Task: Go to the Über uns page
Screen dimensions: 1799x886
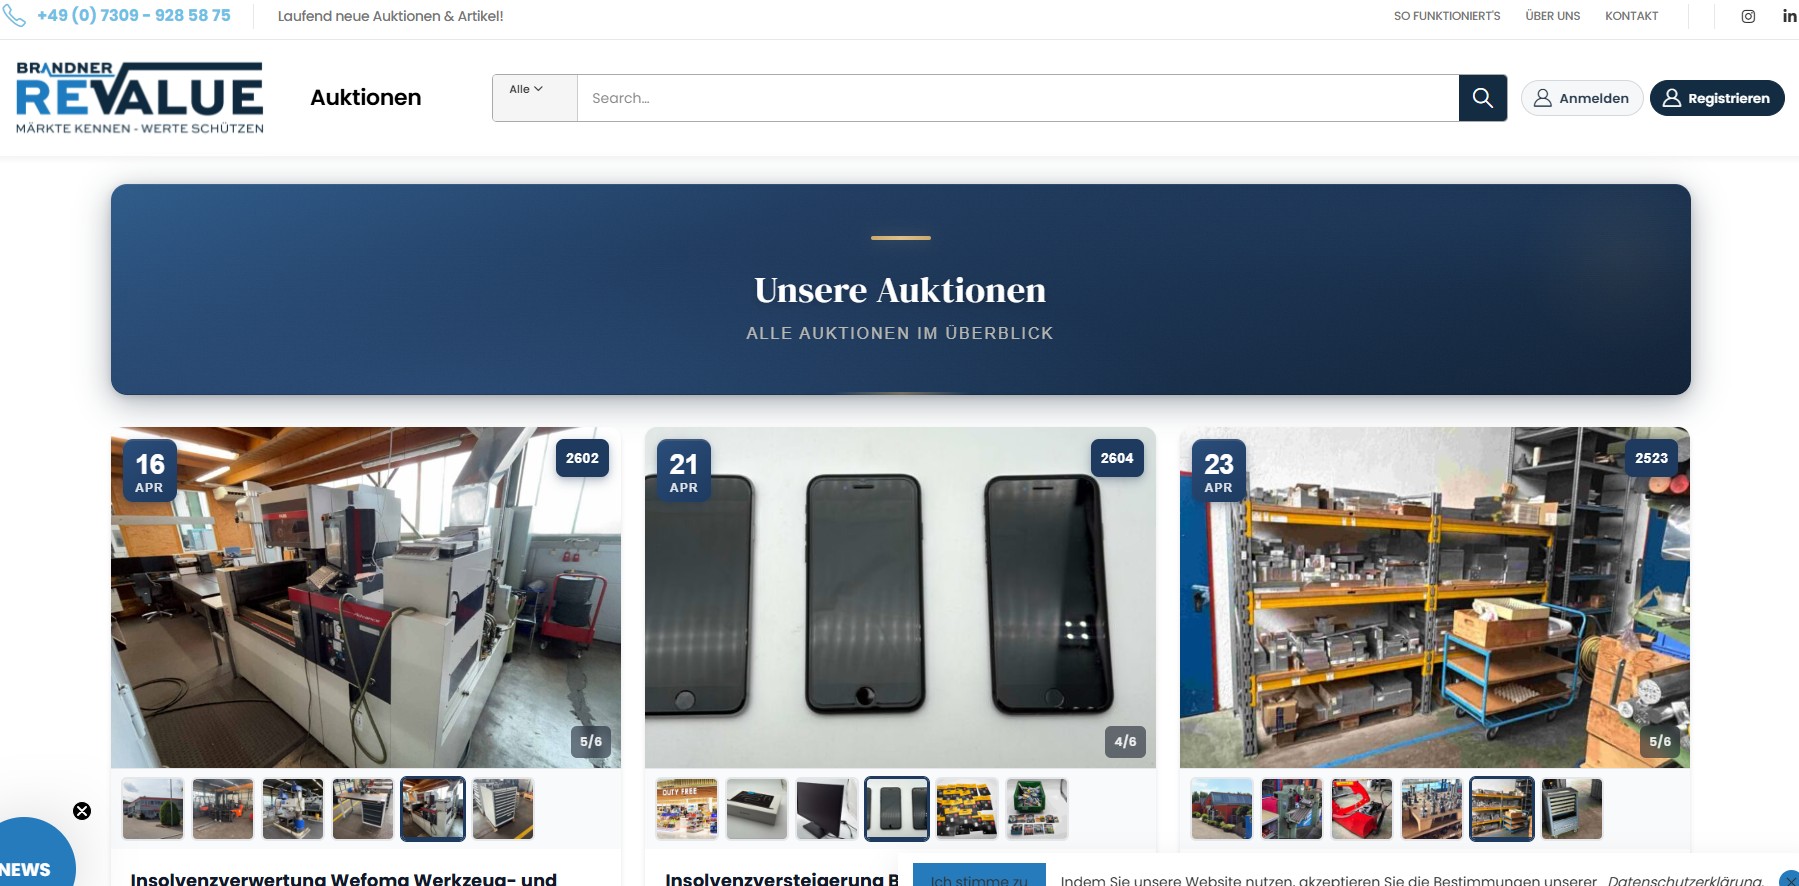Action: (x=1552, y=16)
